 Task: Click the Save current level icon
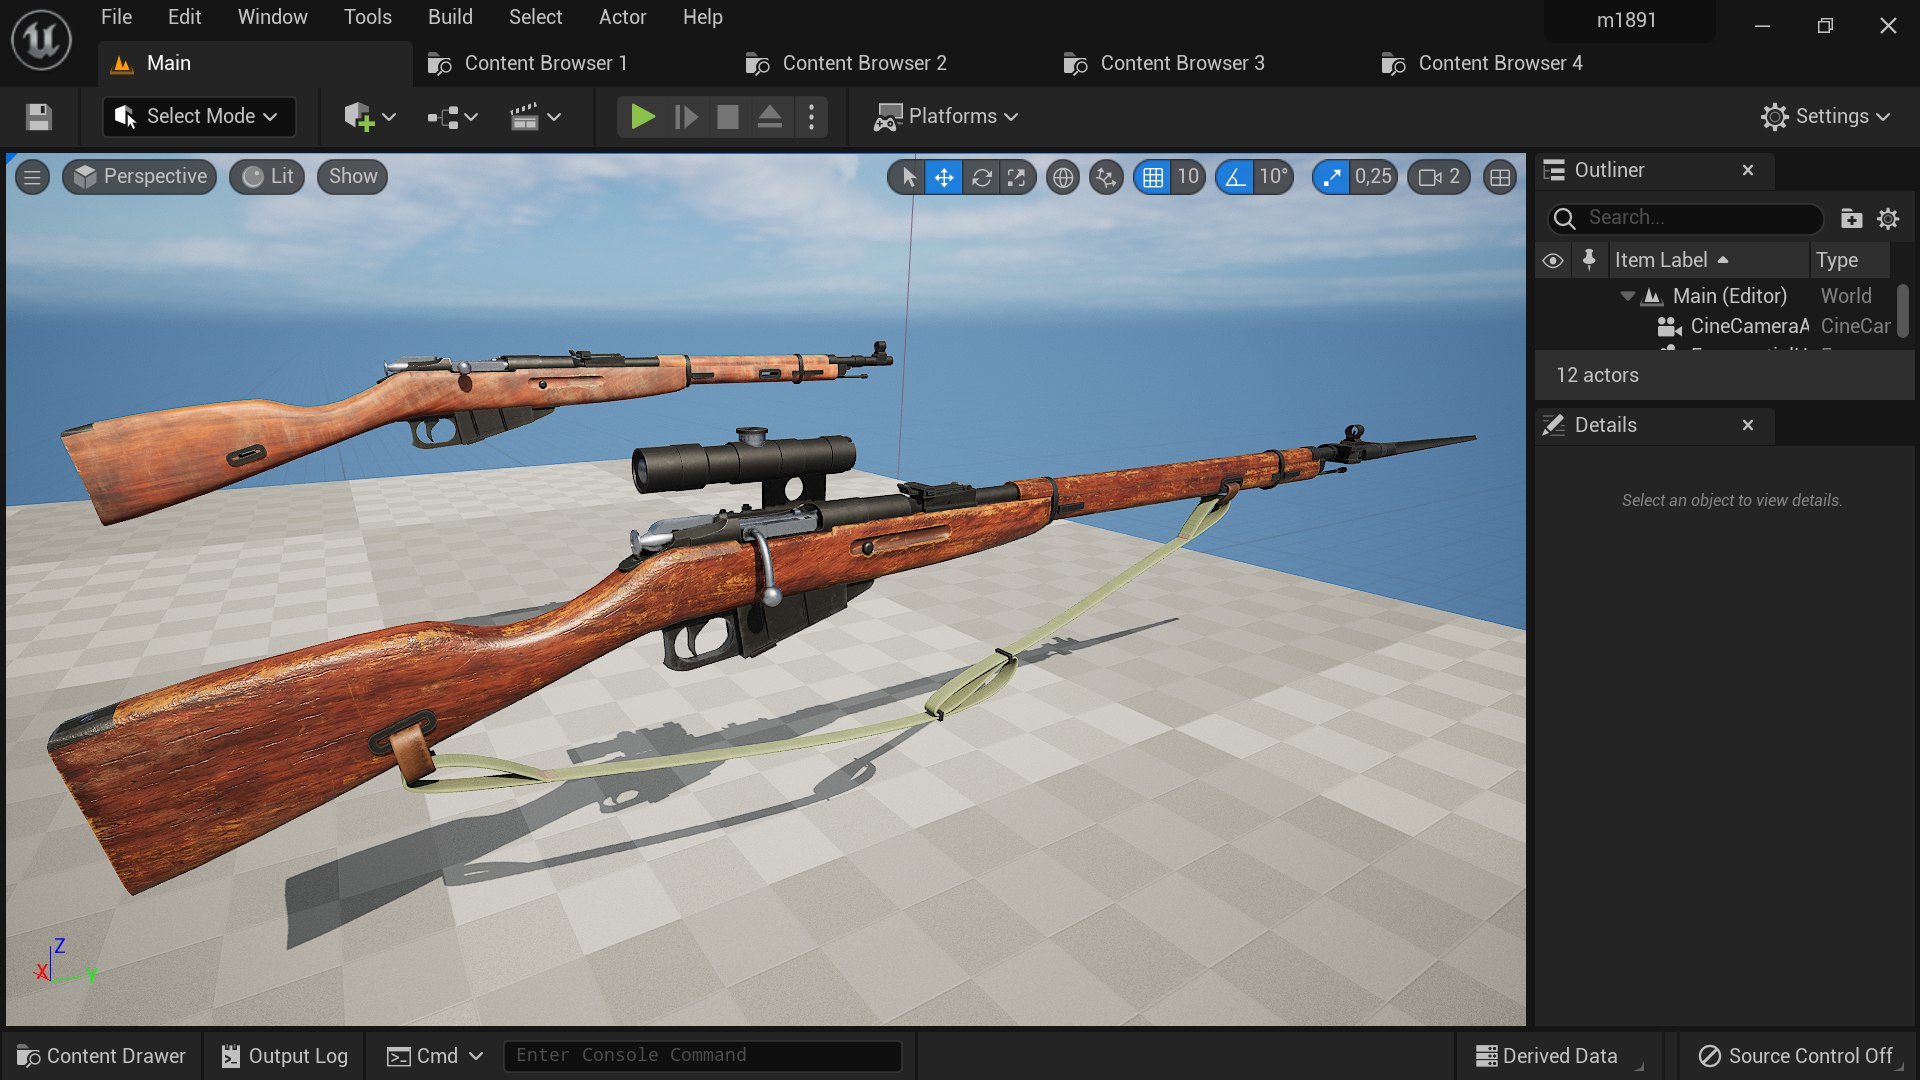(39, 117)
